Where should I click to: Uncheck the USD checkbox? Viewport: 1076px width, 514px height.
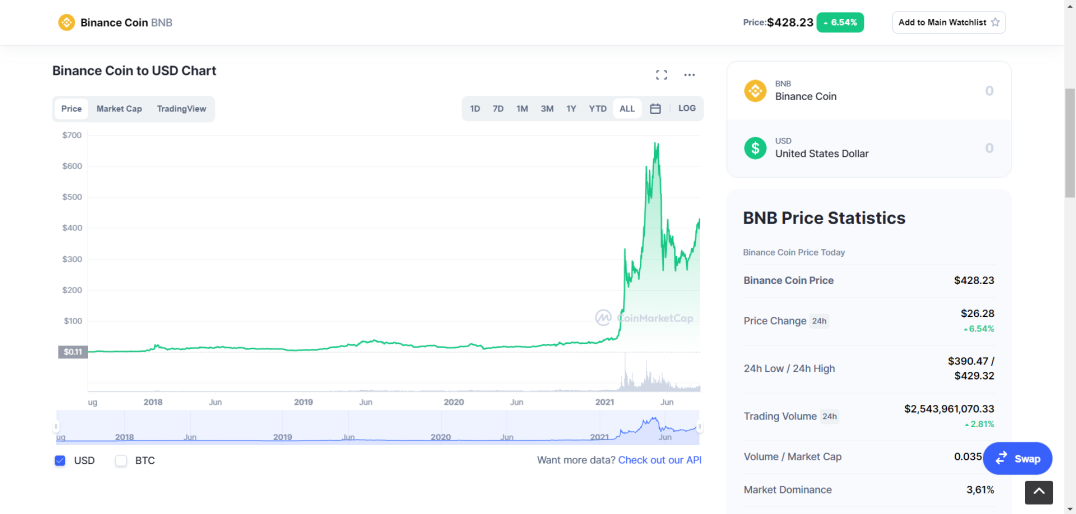[60, 460]
